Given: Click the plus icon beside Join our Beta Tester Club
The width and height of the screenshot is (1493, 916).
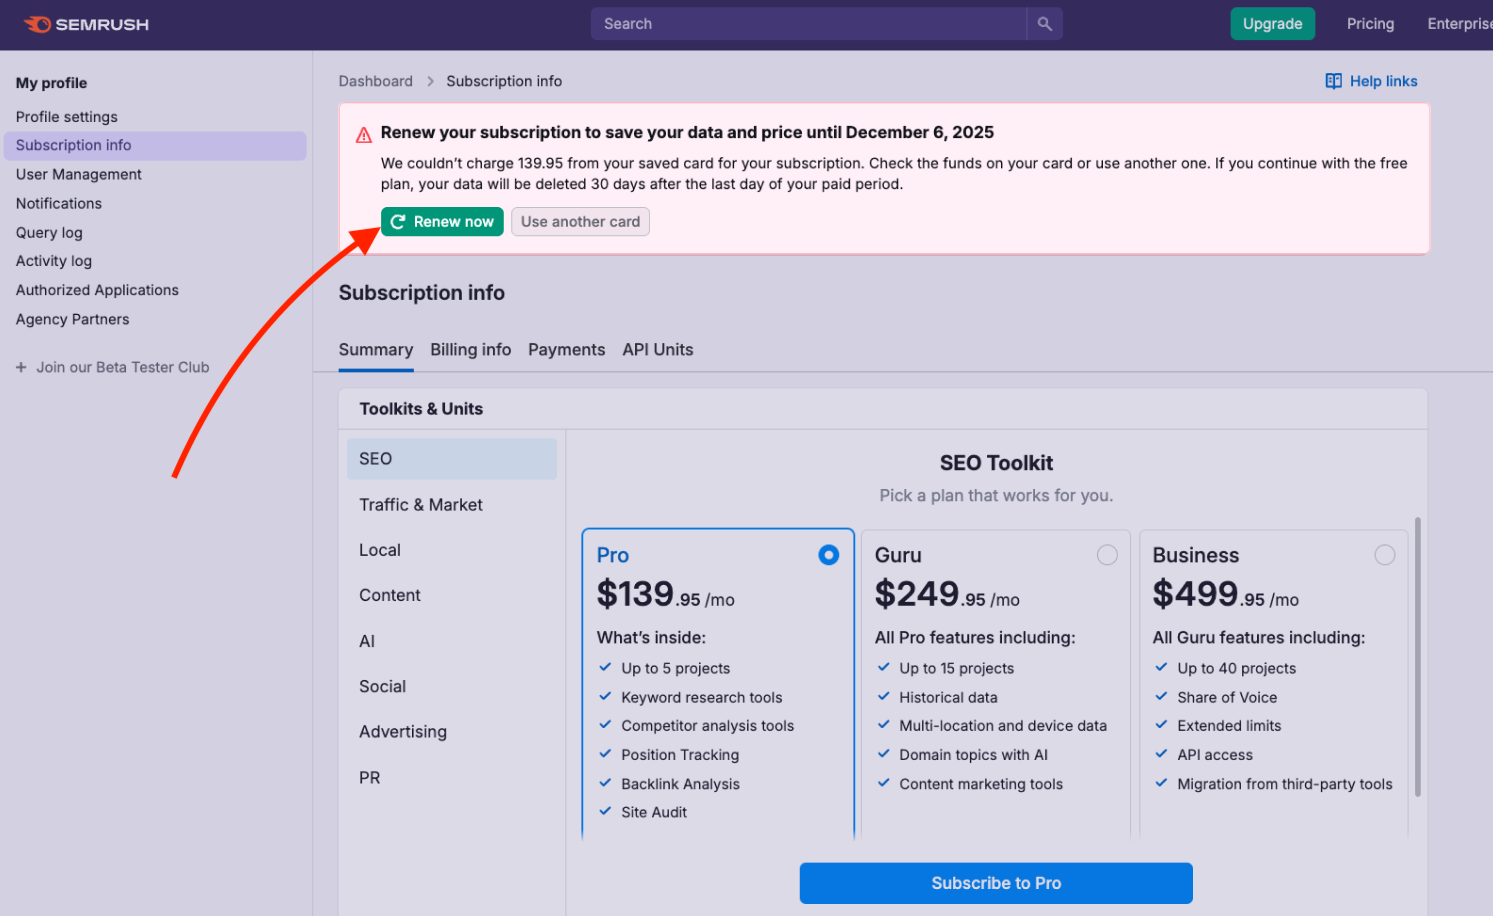Looking at the screenshot, I should (x=21, y=367).
